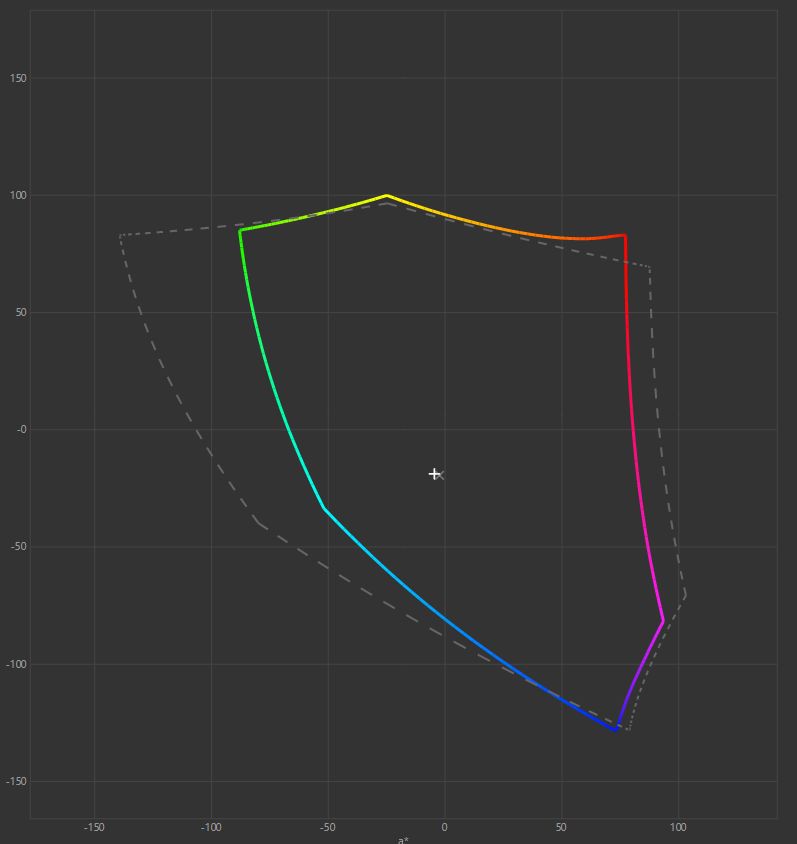Click the magenta corner vertex of the colored gamut
The height and width of the screenshot is (844, 797).
point(663,621)
